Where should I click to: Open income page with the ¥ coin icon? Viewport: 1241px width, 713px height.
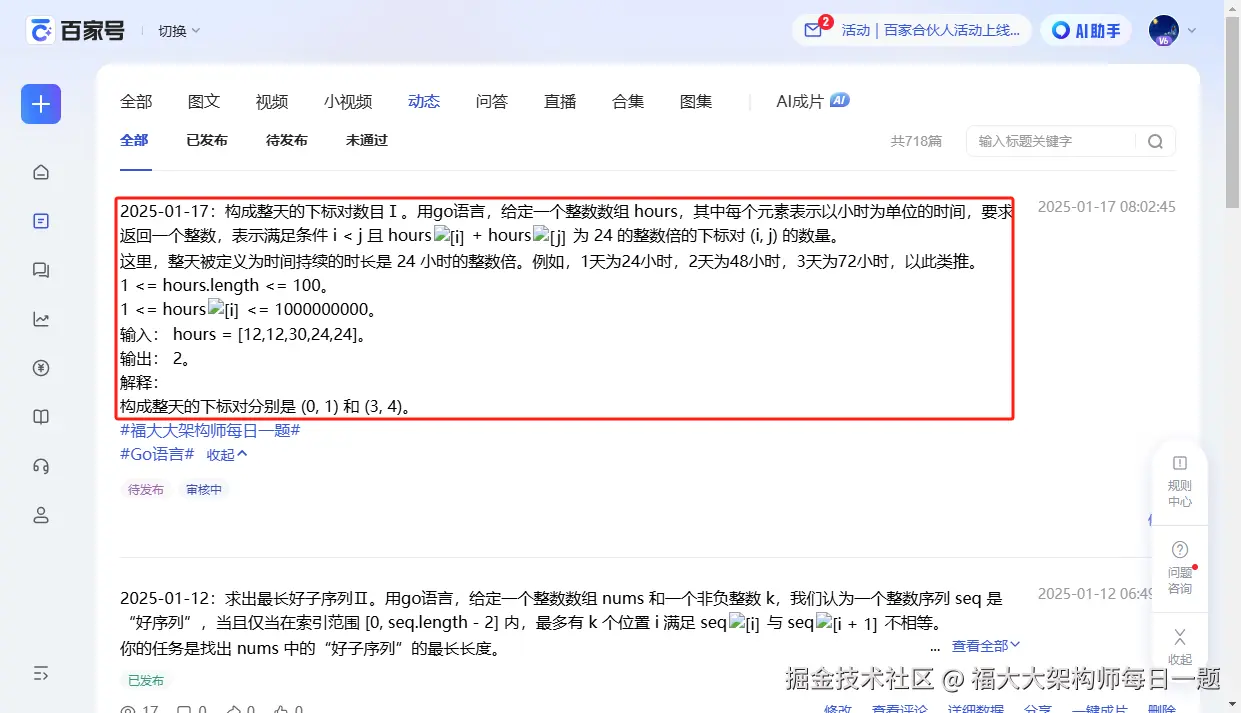40,367
